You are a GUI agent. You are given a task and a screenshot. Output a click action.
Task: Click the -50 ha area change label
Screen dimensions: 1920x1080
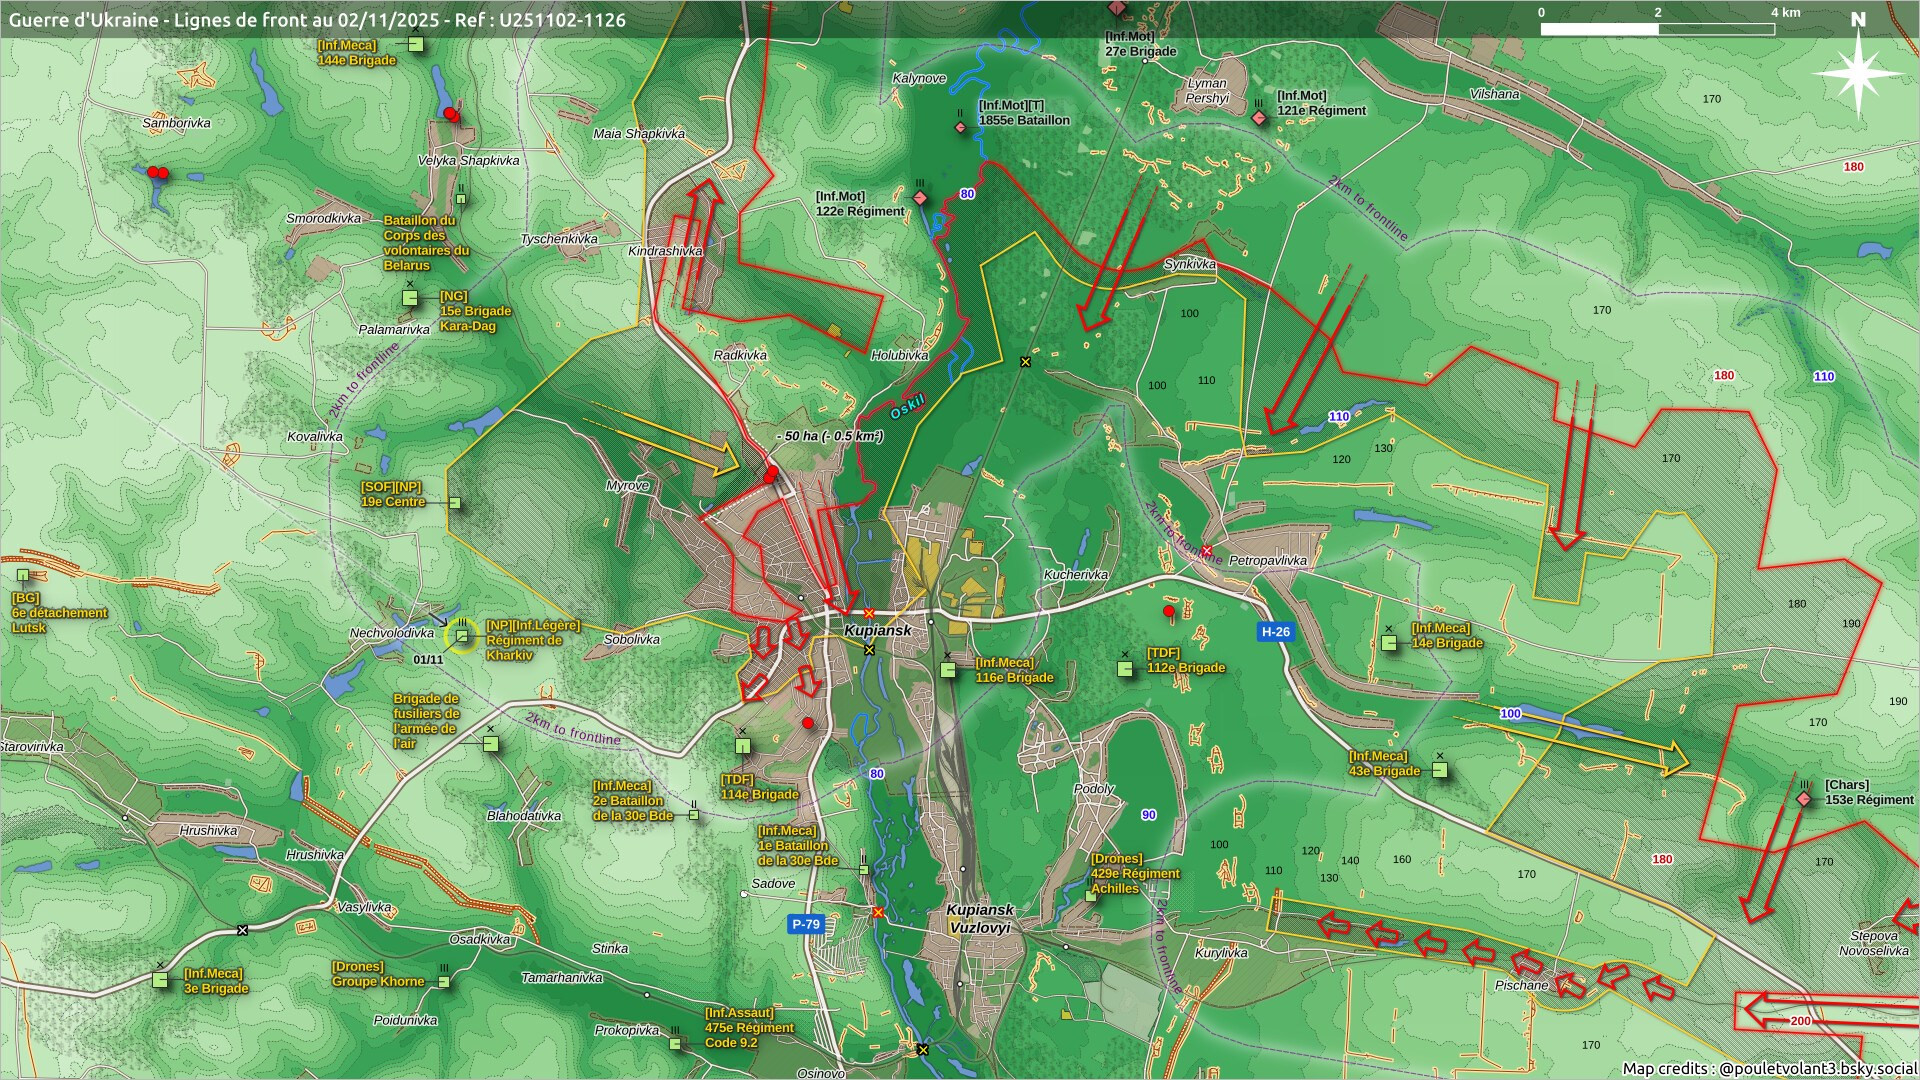829,436
